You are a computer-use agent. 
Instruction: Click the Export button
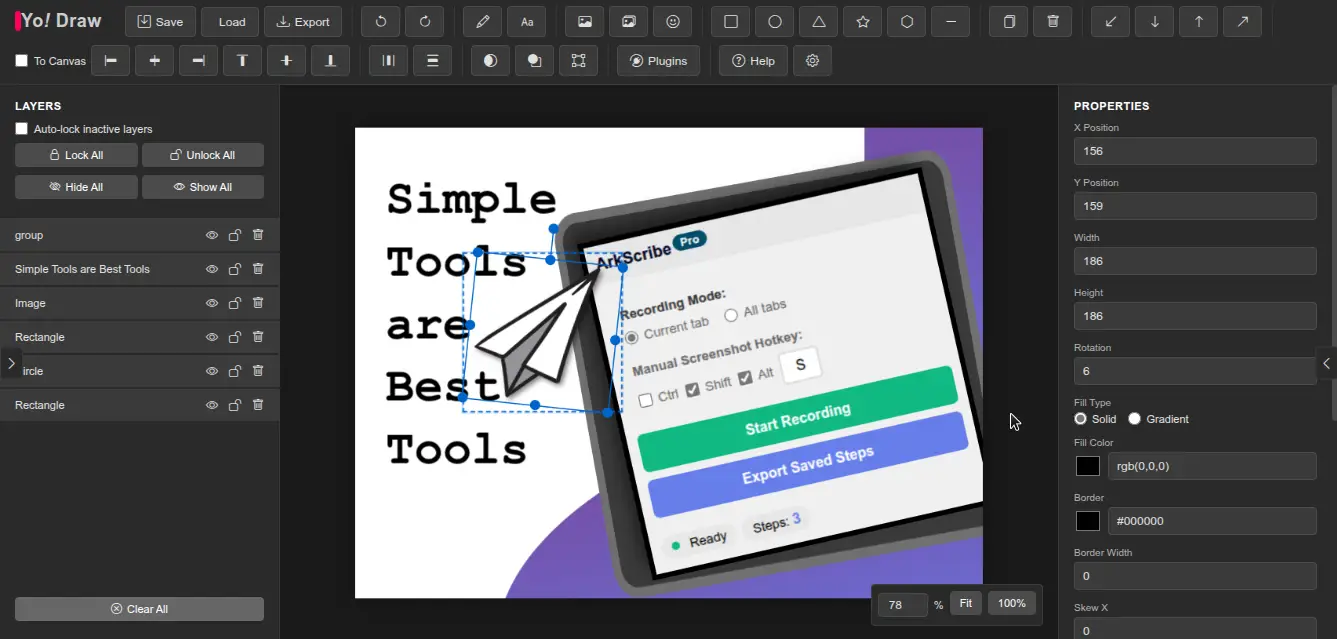tap(303, 21)
